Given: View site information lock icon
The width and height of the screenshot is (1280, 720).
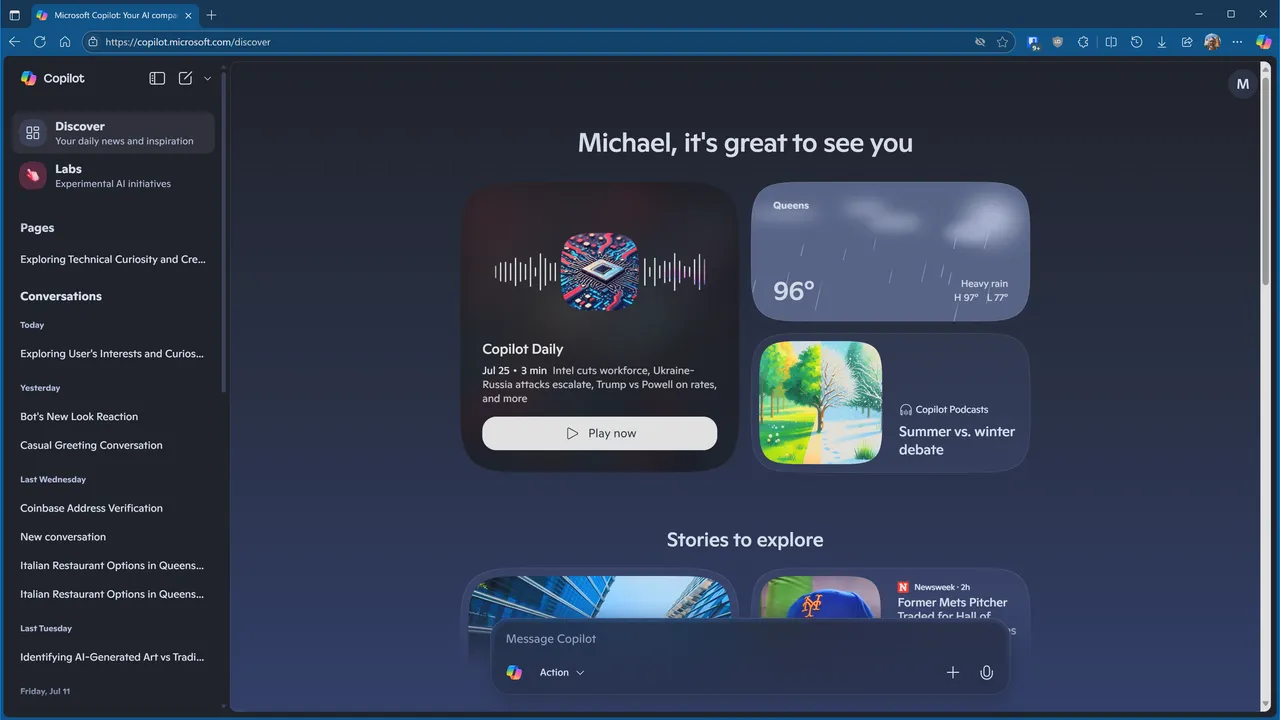Looking at the screenshot, I should point(93,42).
